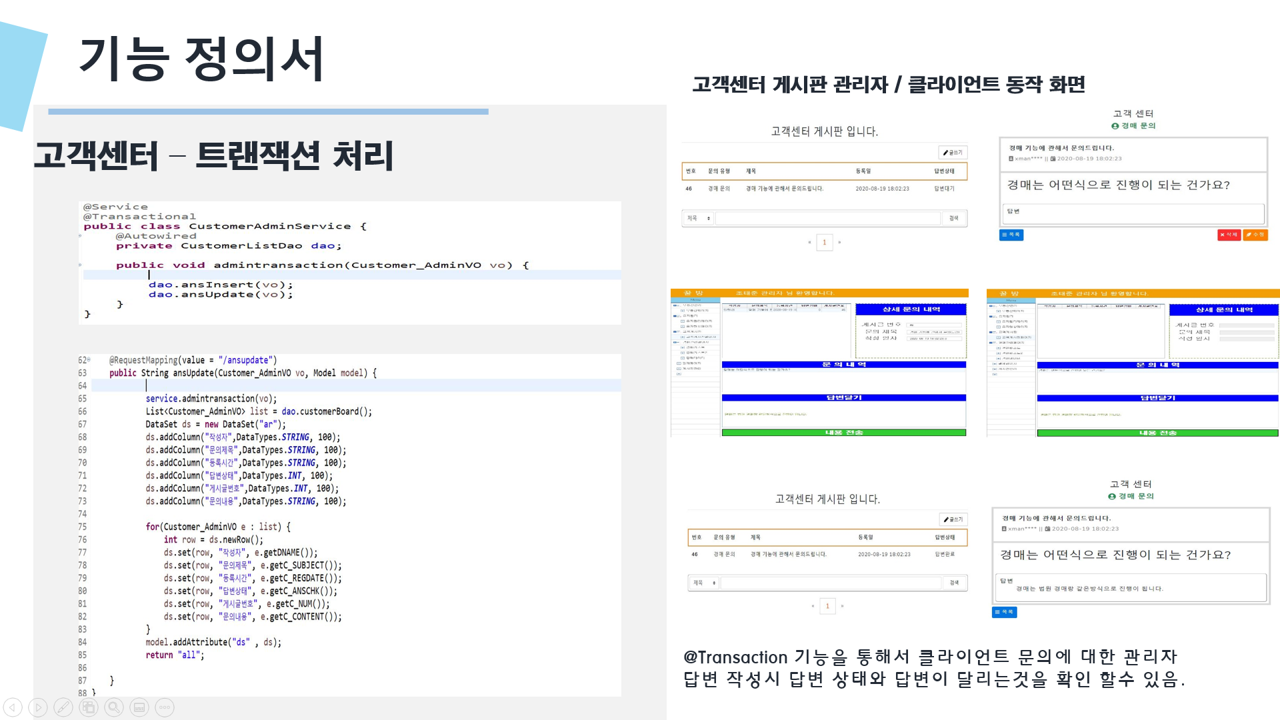This screenshot has width=1280, height=720.
Task: Click 'return "all";' on line 85
Action: tap(175, 655)
